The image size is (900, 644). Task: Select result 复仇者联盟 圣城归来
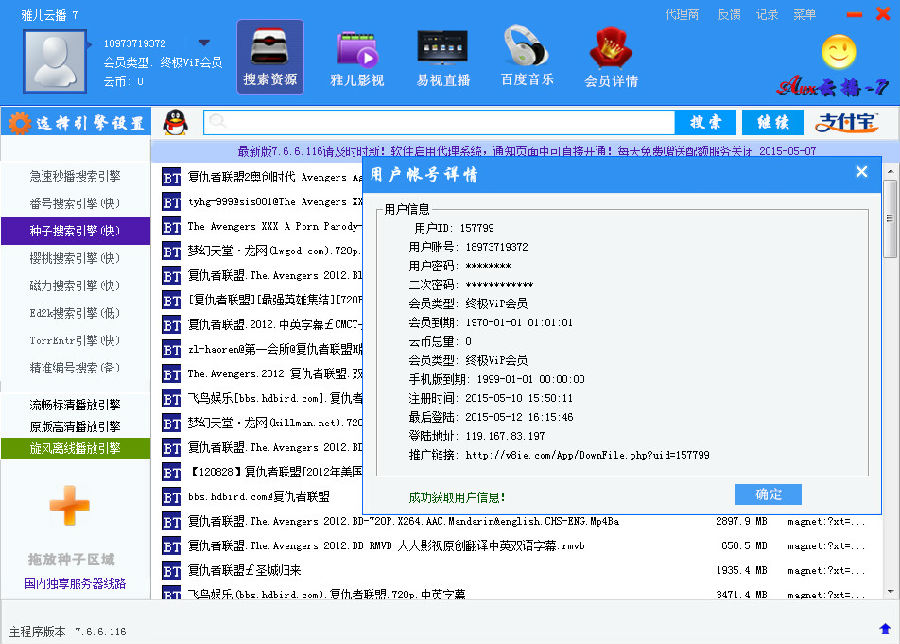[244, 571]
